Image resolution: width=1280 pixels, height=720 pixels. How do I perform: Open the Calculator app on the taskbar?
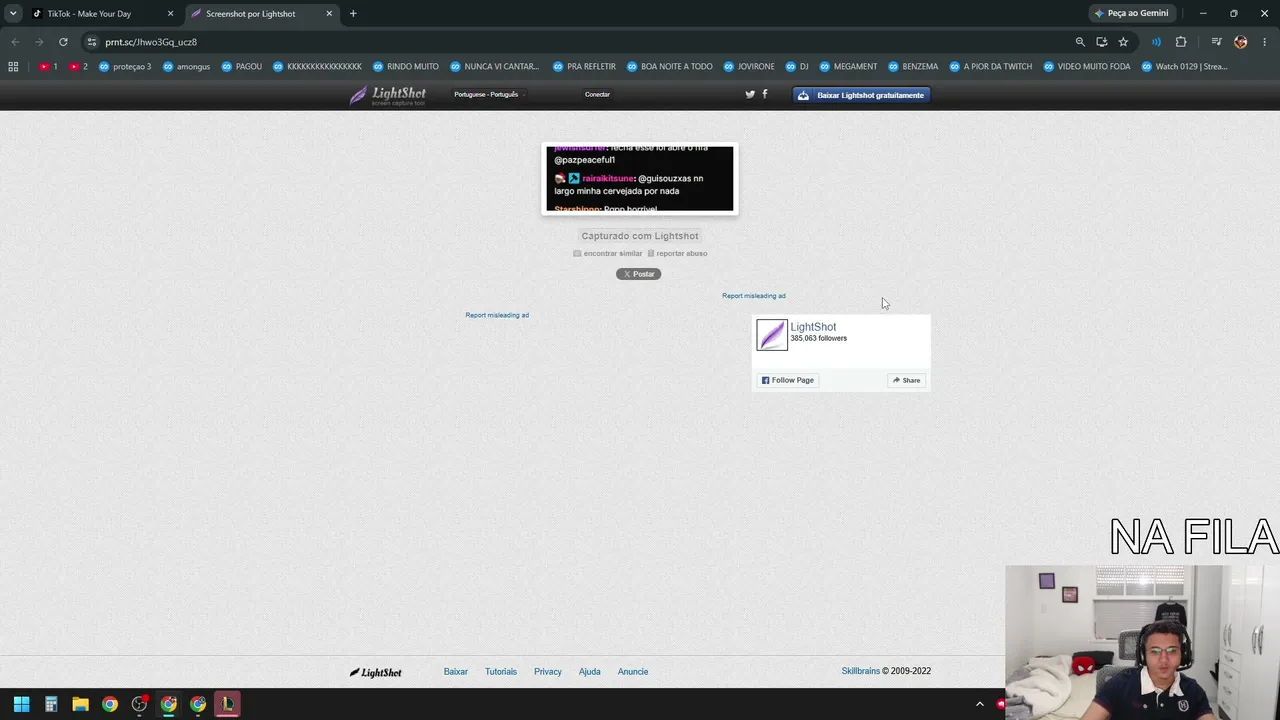[x=51, y=704]
